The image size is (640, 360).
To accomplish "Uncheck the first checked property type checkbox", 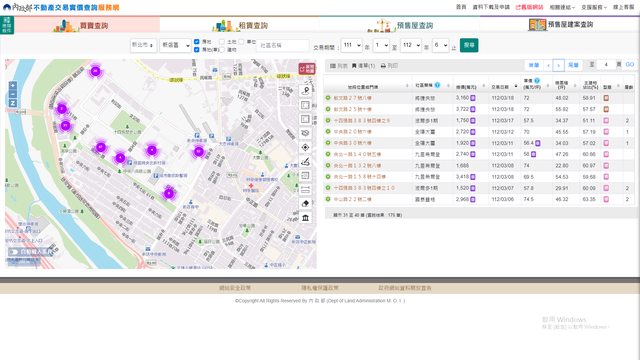I will tap(196, 42).
